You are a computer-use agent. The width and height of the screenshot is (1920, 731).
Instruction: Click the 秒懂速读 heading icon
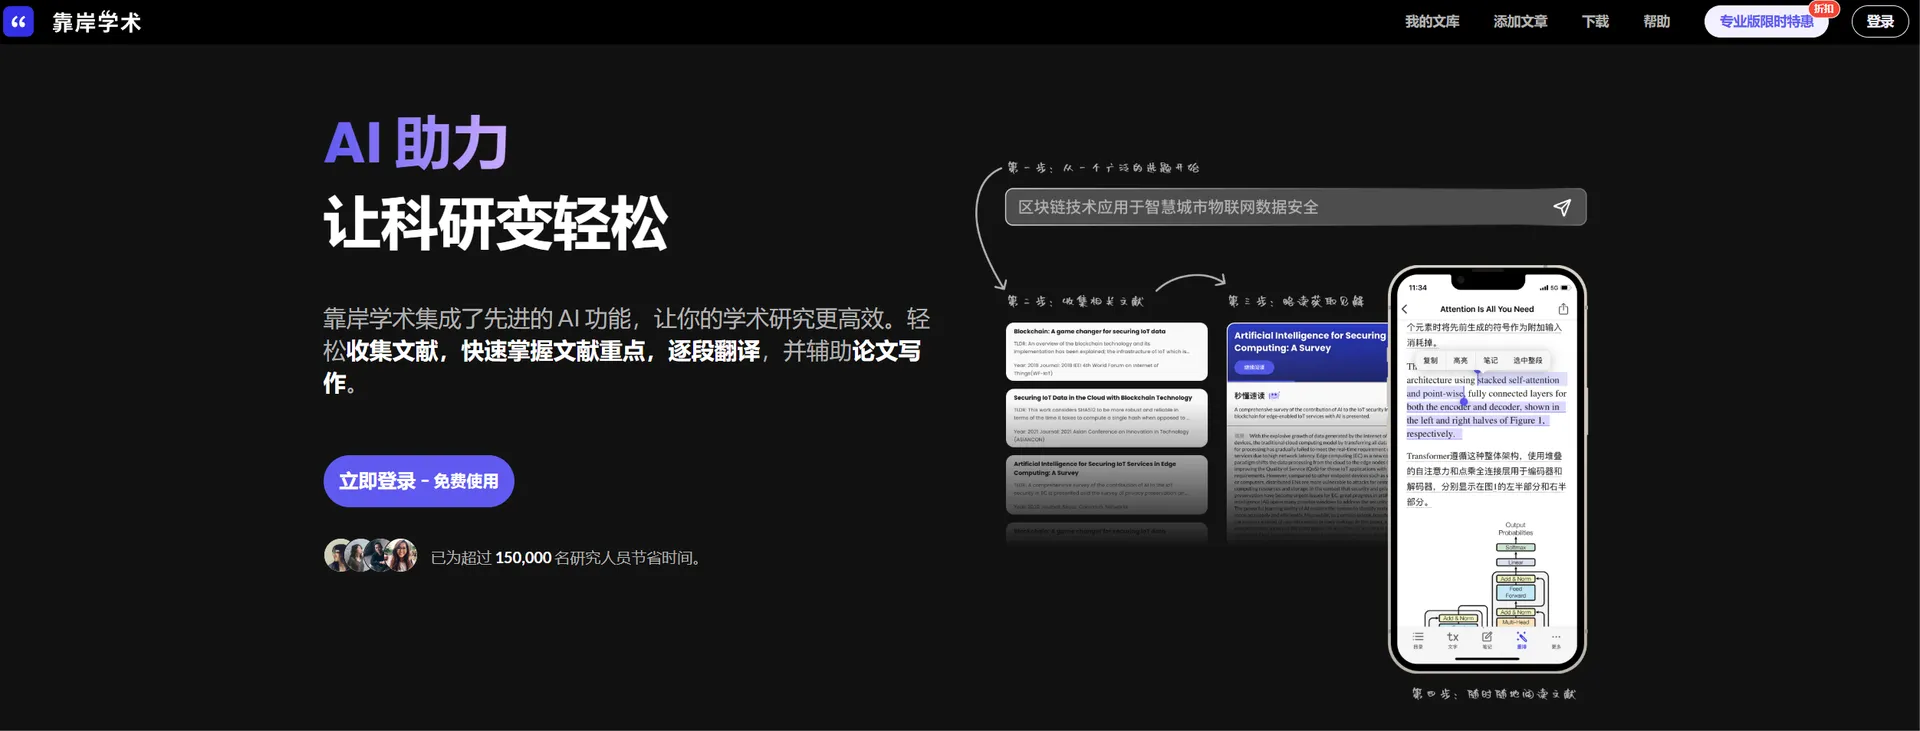[1273, 396]
